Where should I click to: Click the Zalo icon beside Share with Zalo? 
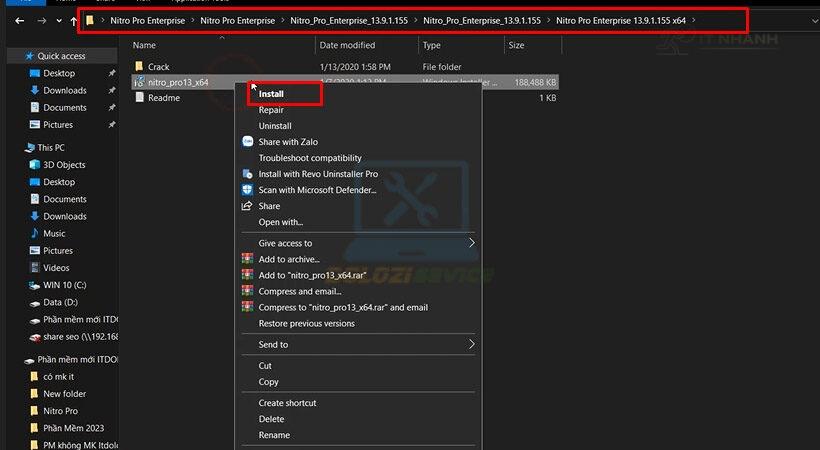[x=248, y=142]
